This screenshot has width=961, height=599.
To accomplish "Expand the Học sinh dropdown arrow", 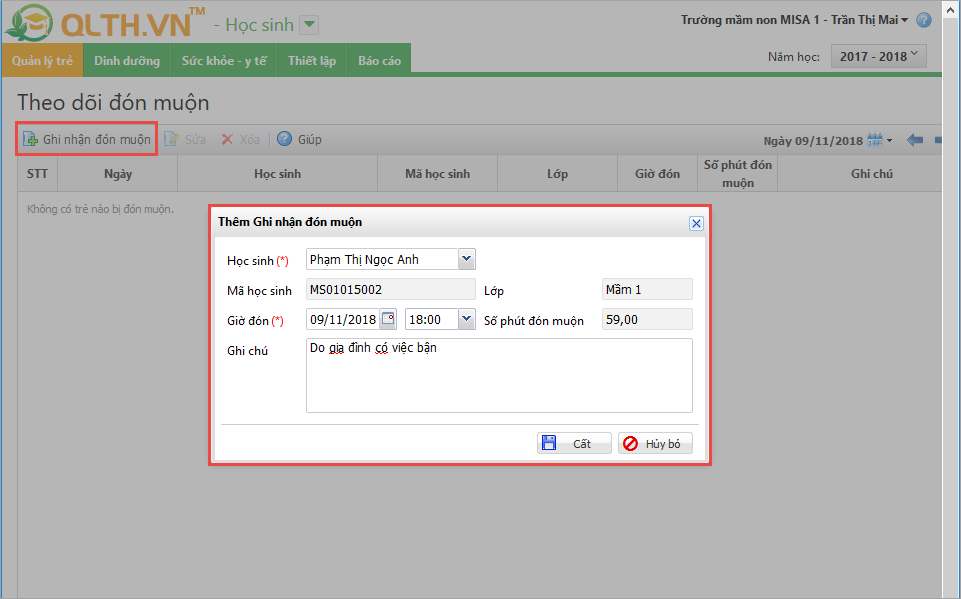I will [x=466, y=259].
